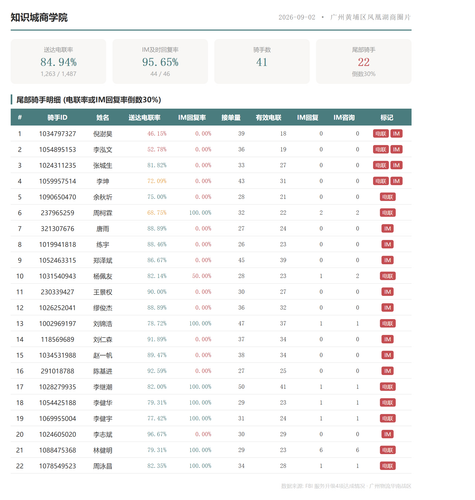The image size is (475, 500).
Task: Click rider ID 1054425188
Action: (x=57, y=403)
